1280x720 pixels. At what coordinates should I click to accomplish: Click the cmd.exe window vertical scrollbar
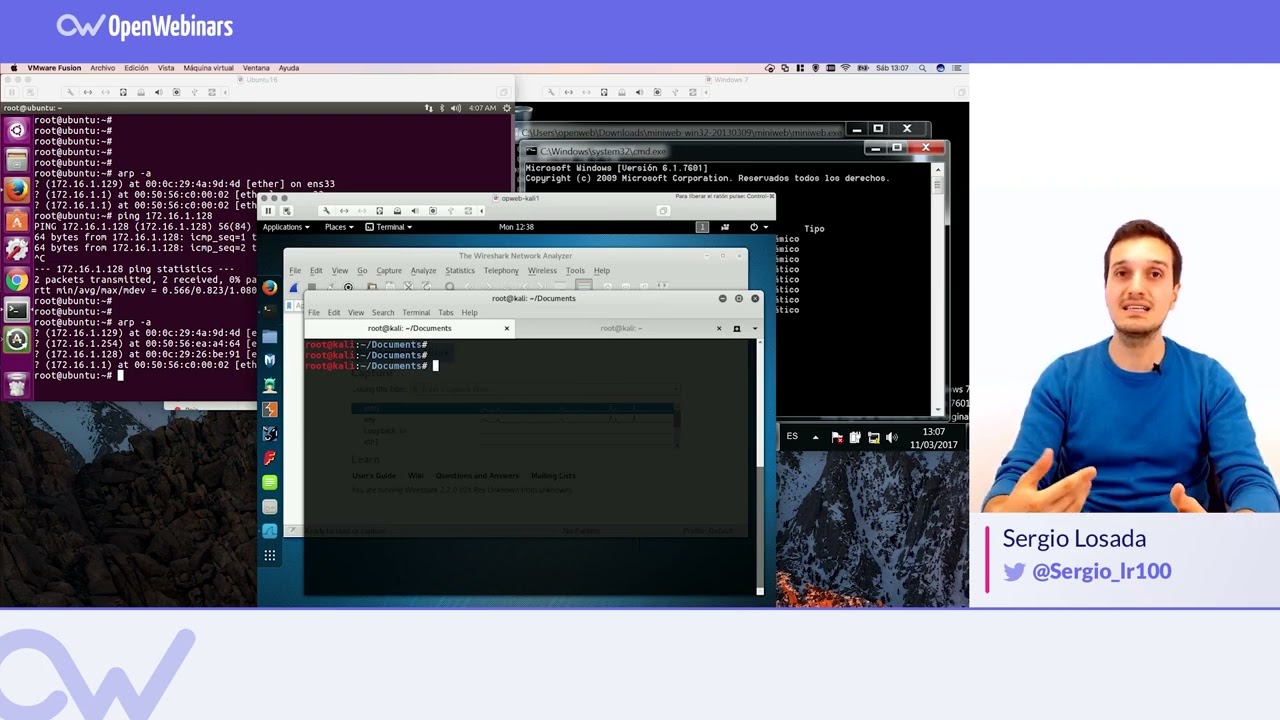pyautogui.click(x=938, y=288)
